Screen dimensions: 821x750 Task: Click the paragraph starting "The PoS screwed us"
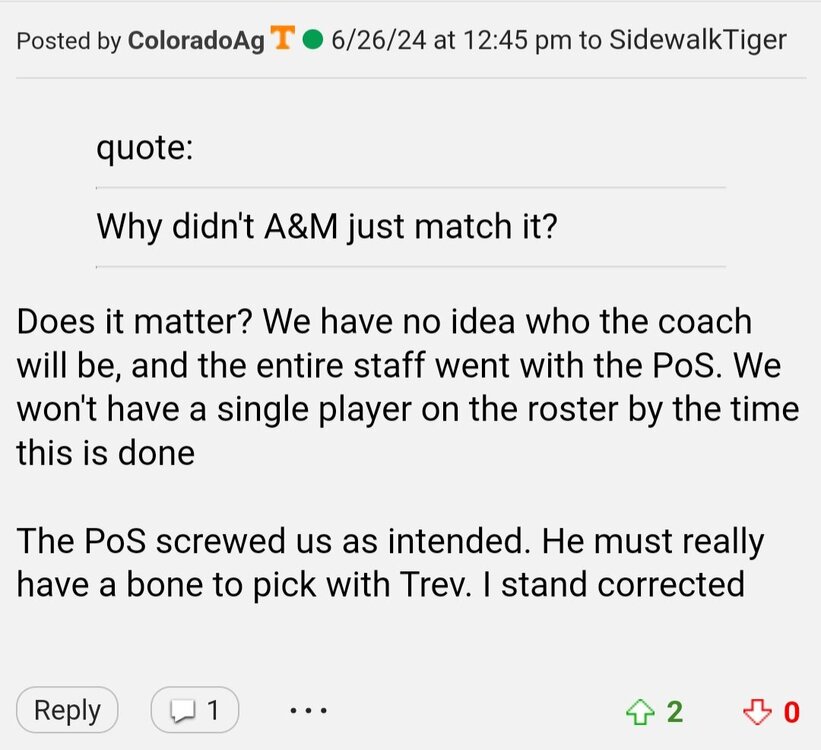tap(390, 563)
